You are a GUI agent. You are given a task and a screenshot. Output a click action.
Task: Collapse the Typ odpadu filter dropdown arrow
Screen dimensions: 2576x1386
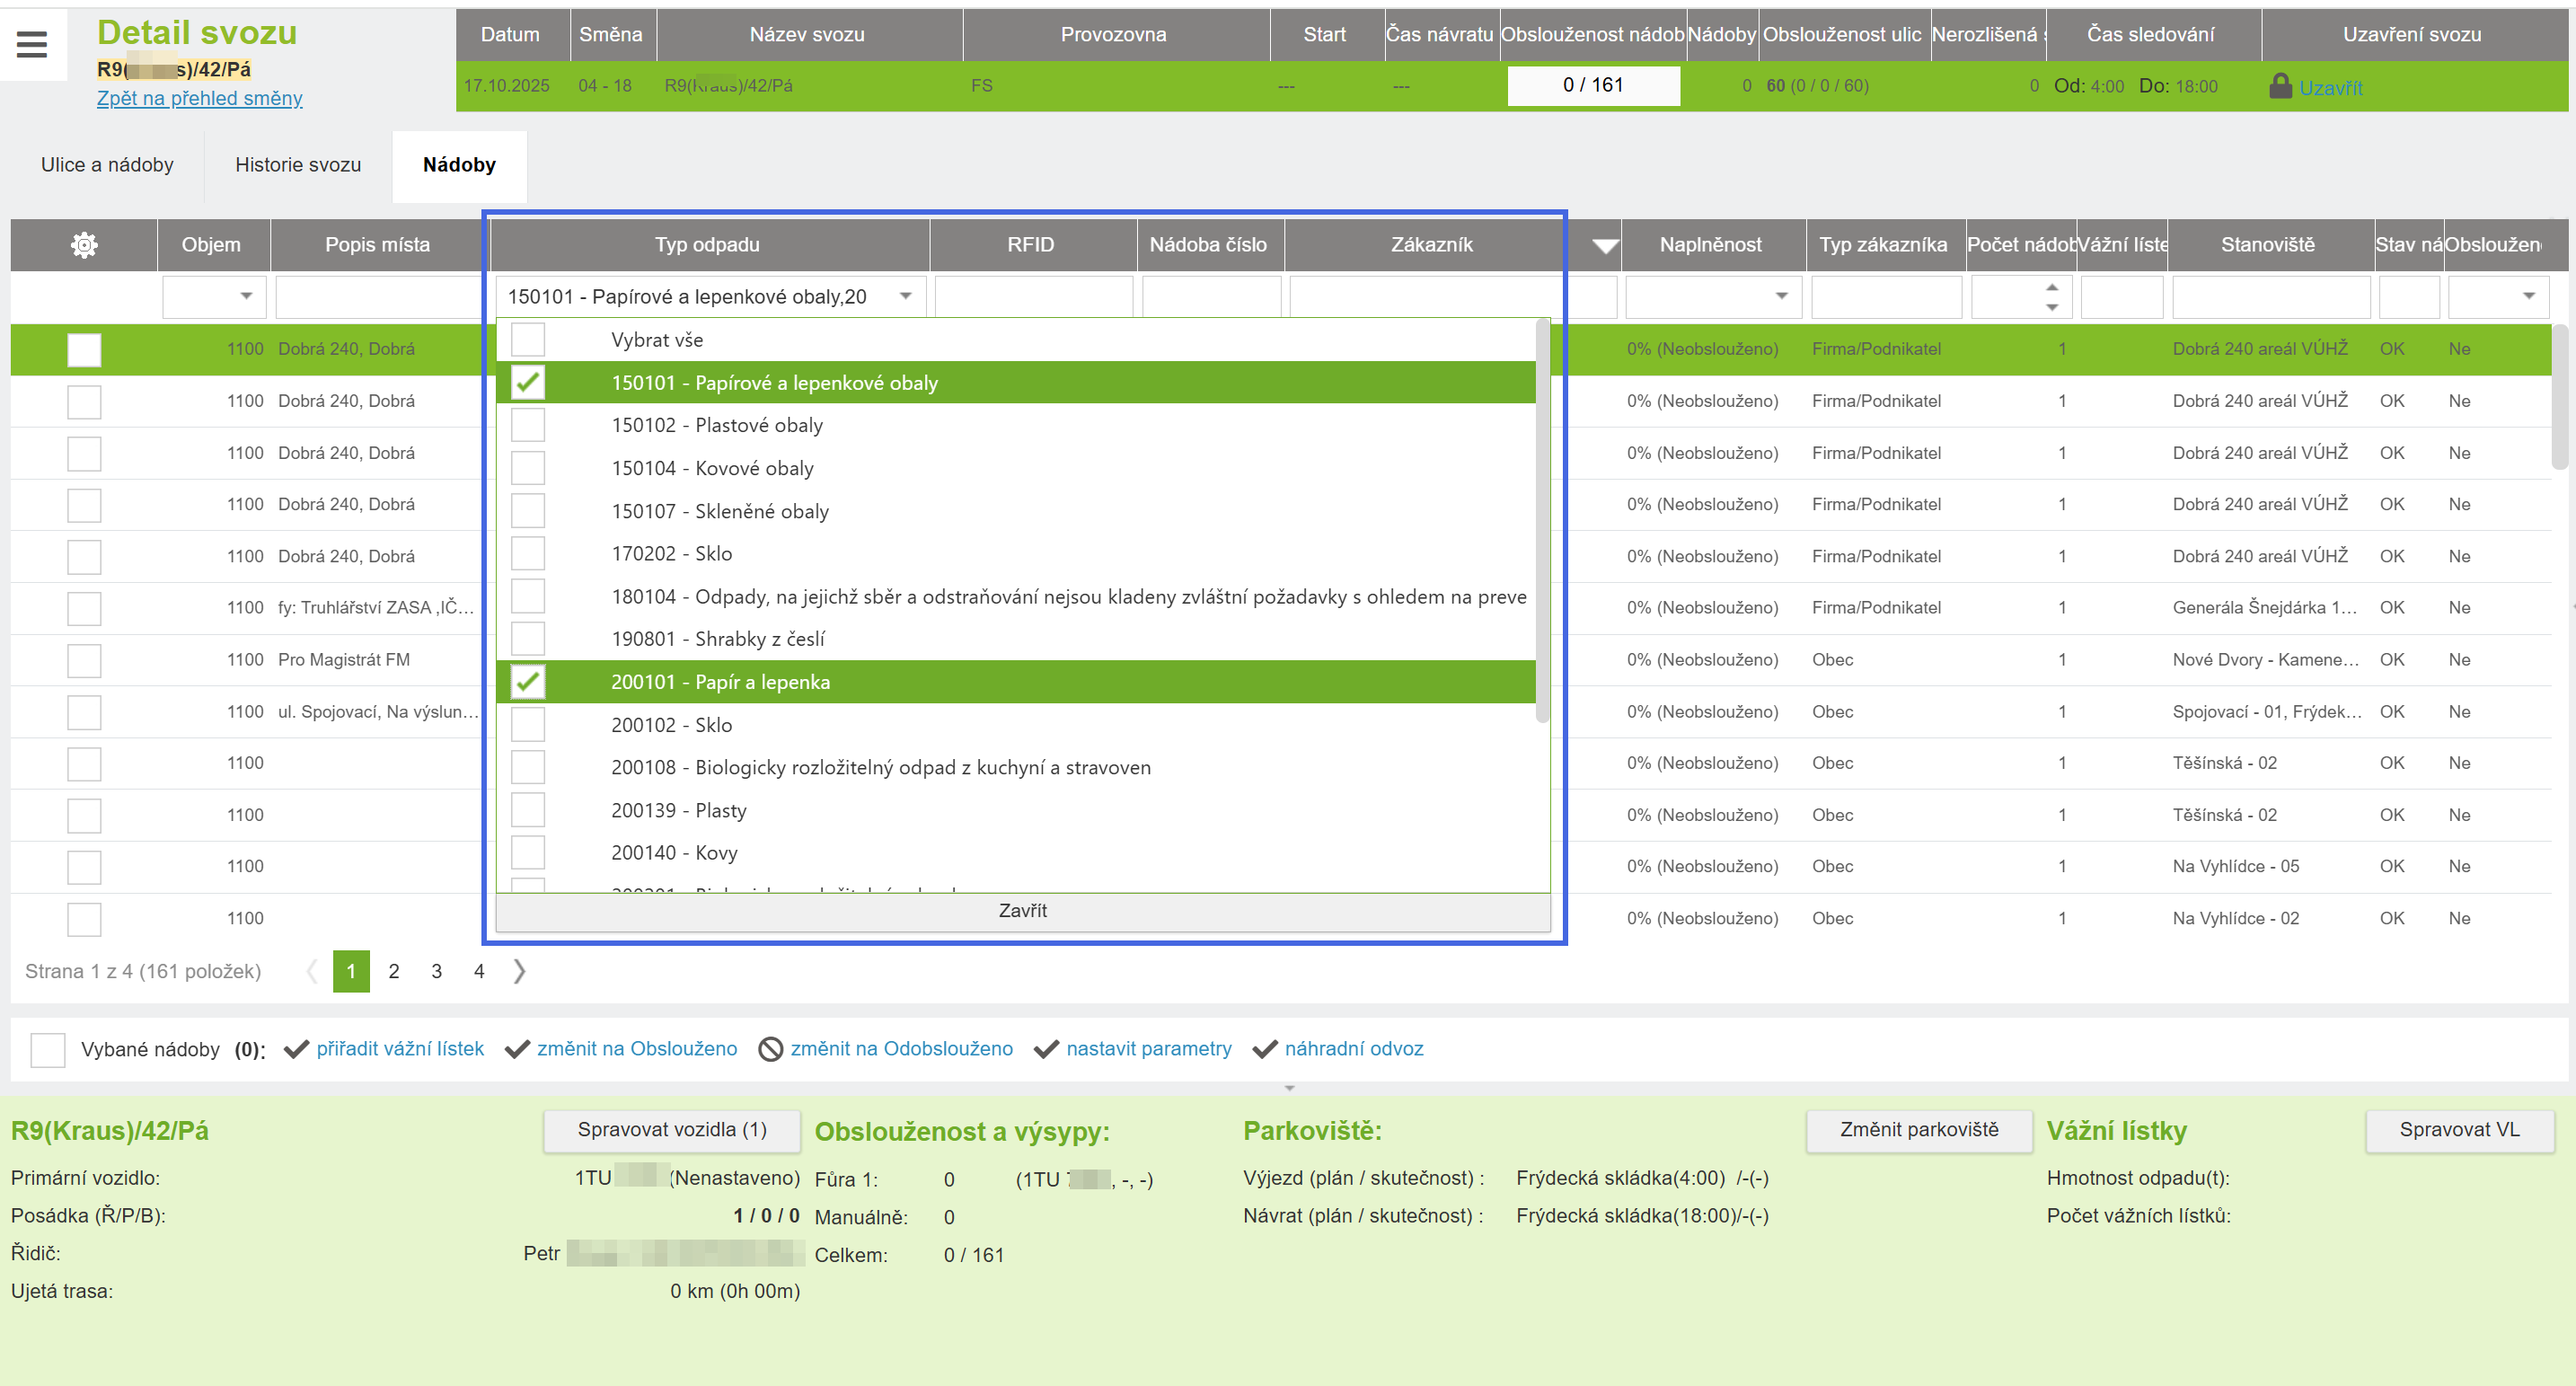tap(905, 296)
